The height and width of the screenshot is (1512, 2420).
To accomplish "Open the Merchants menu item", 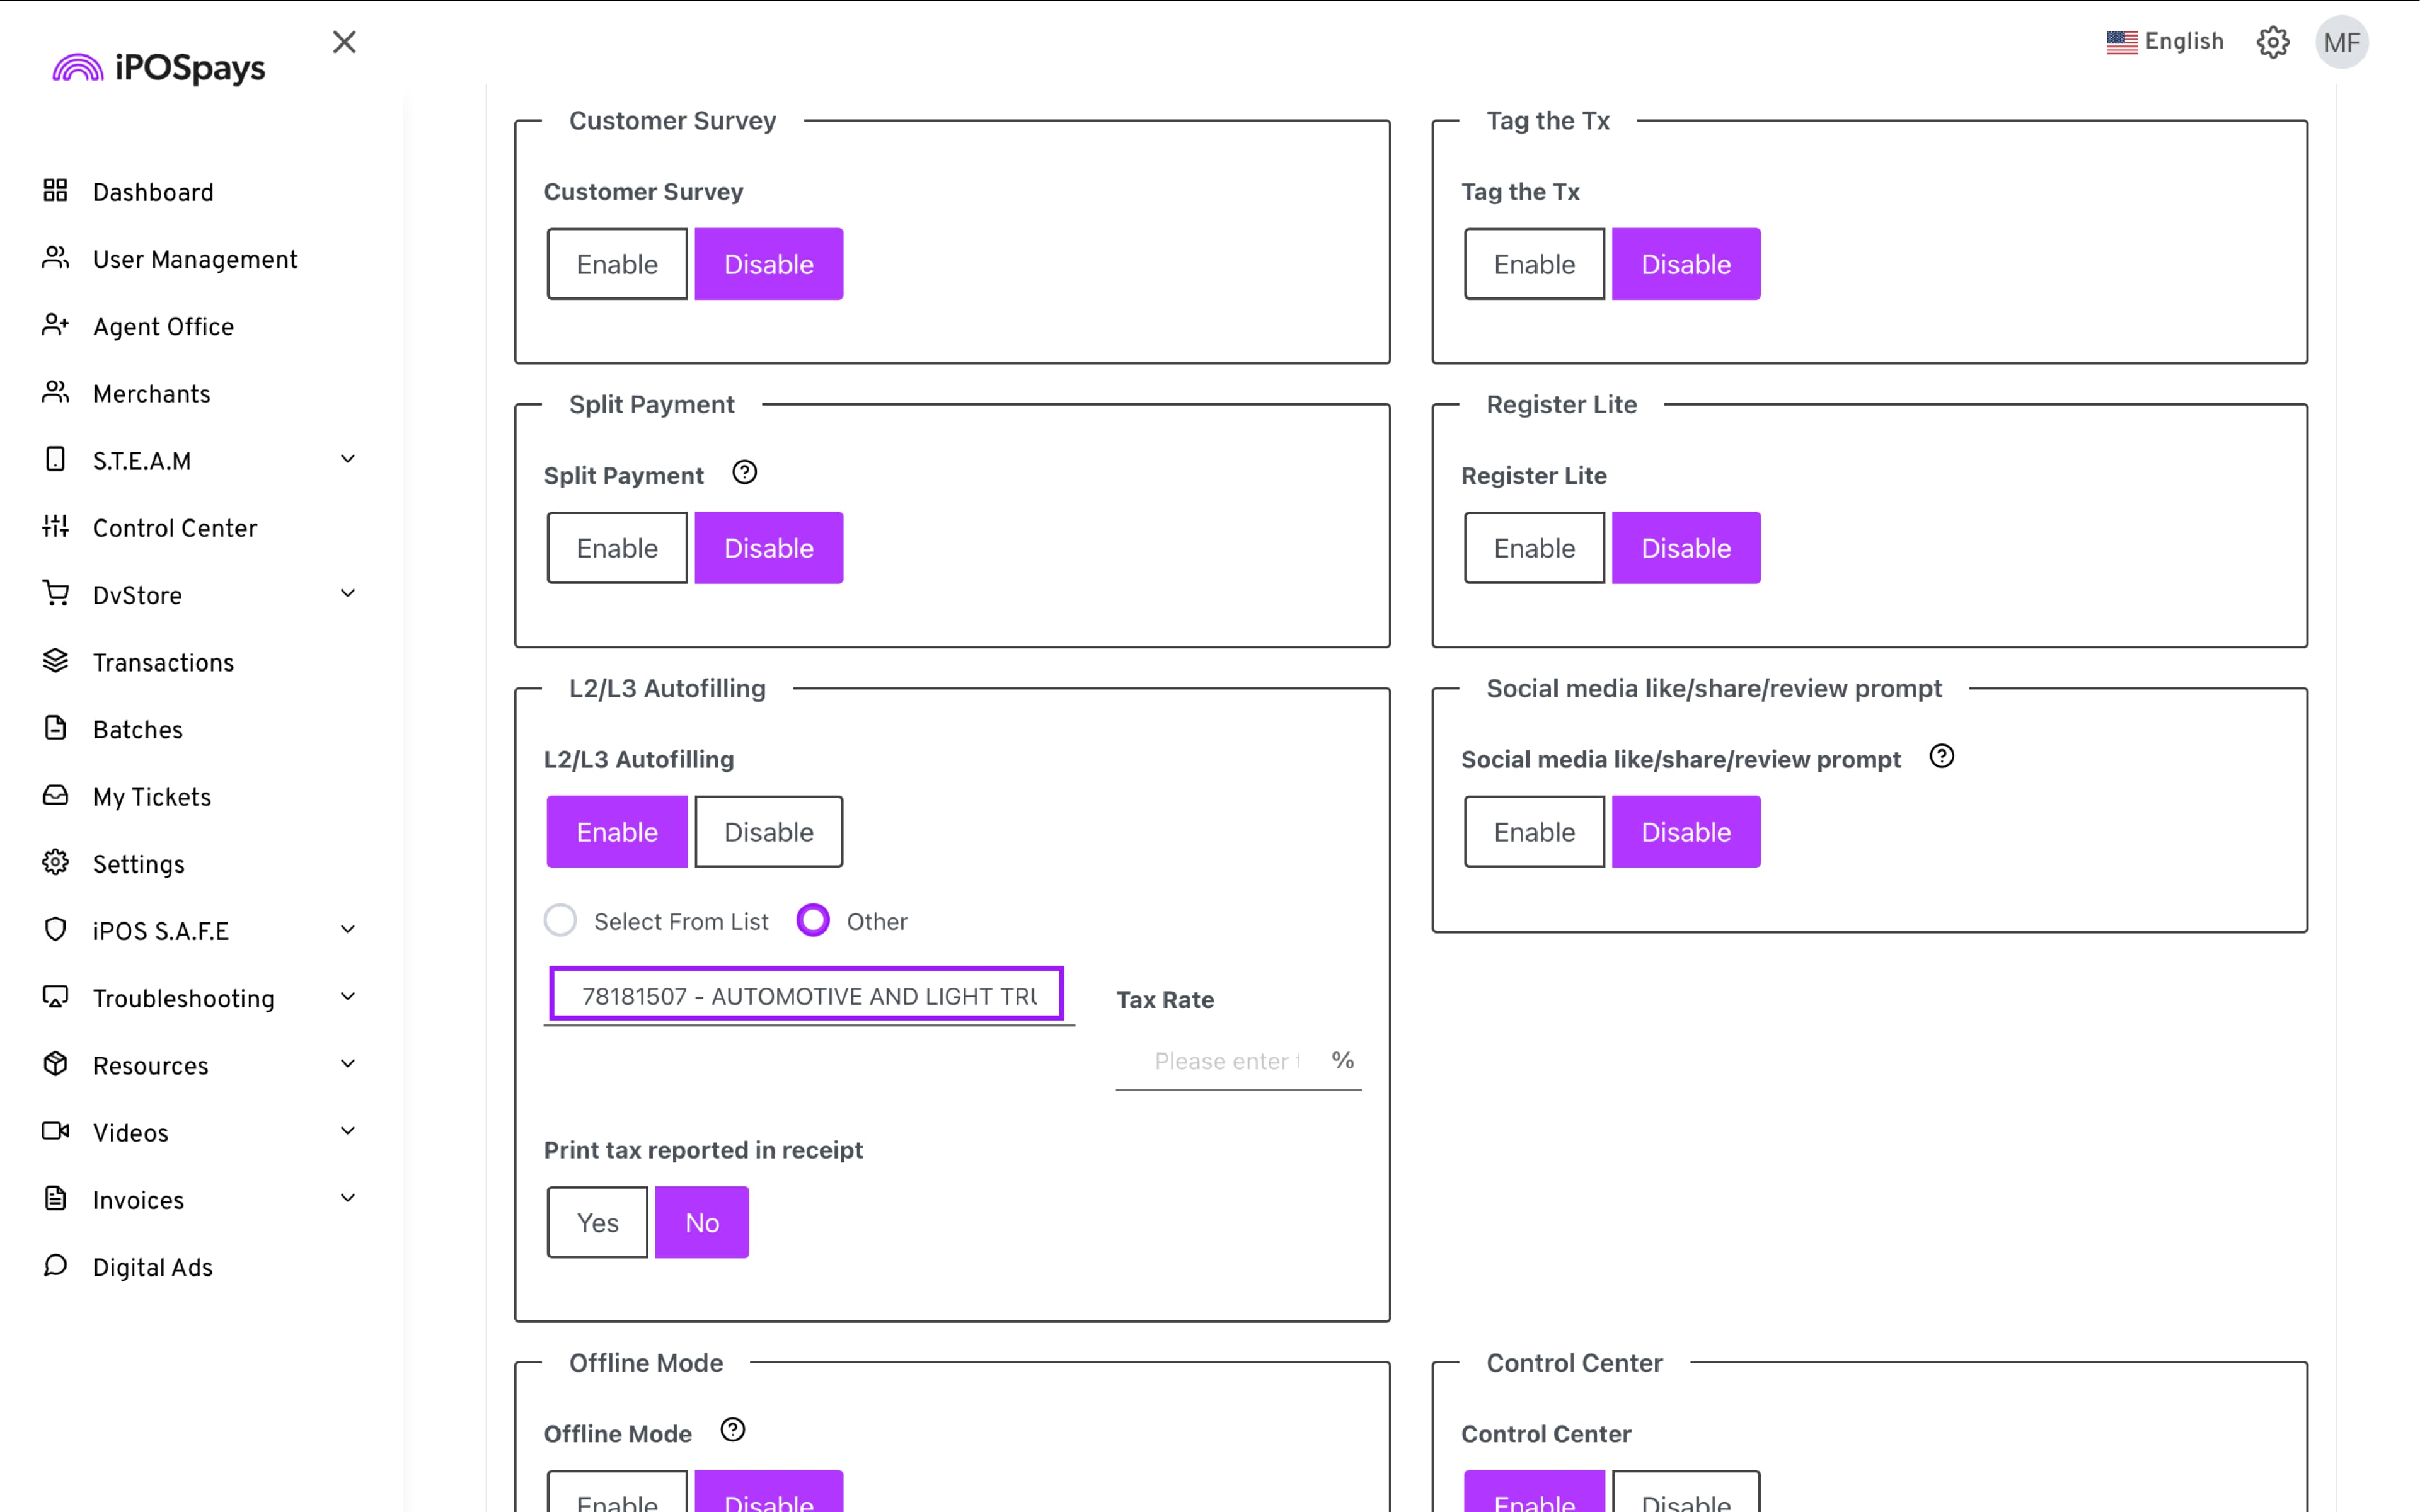I will point(151,394).
